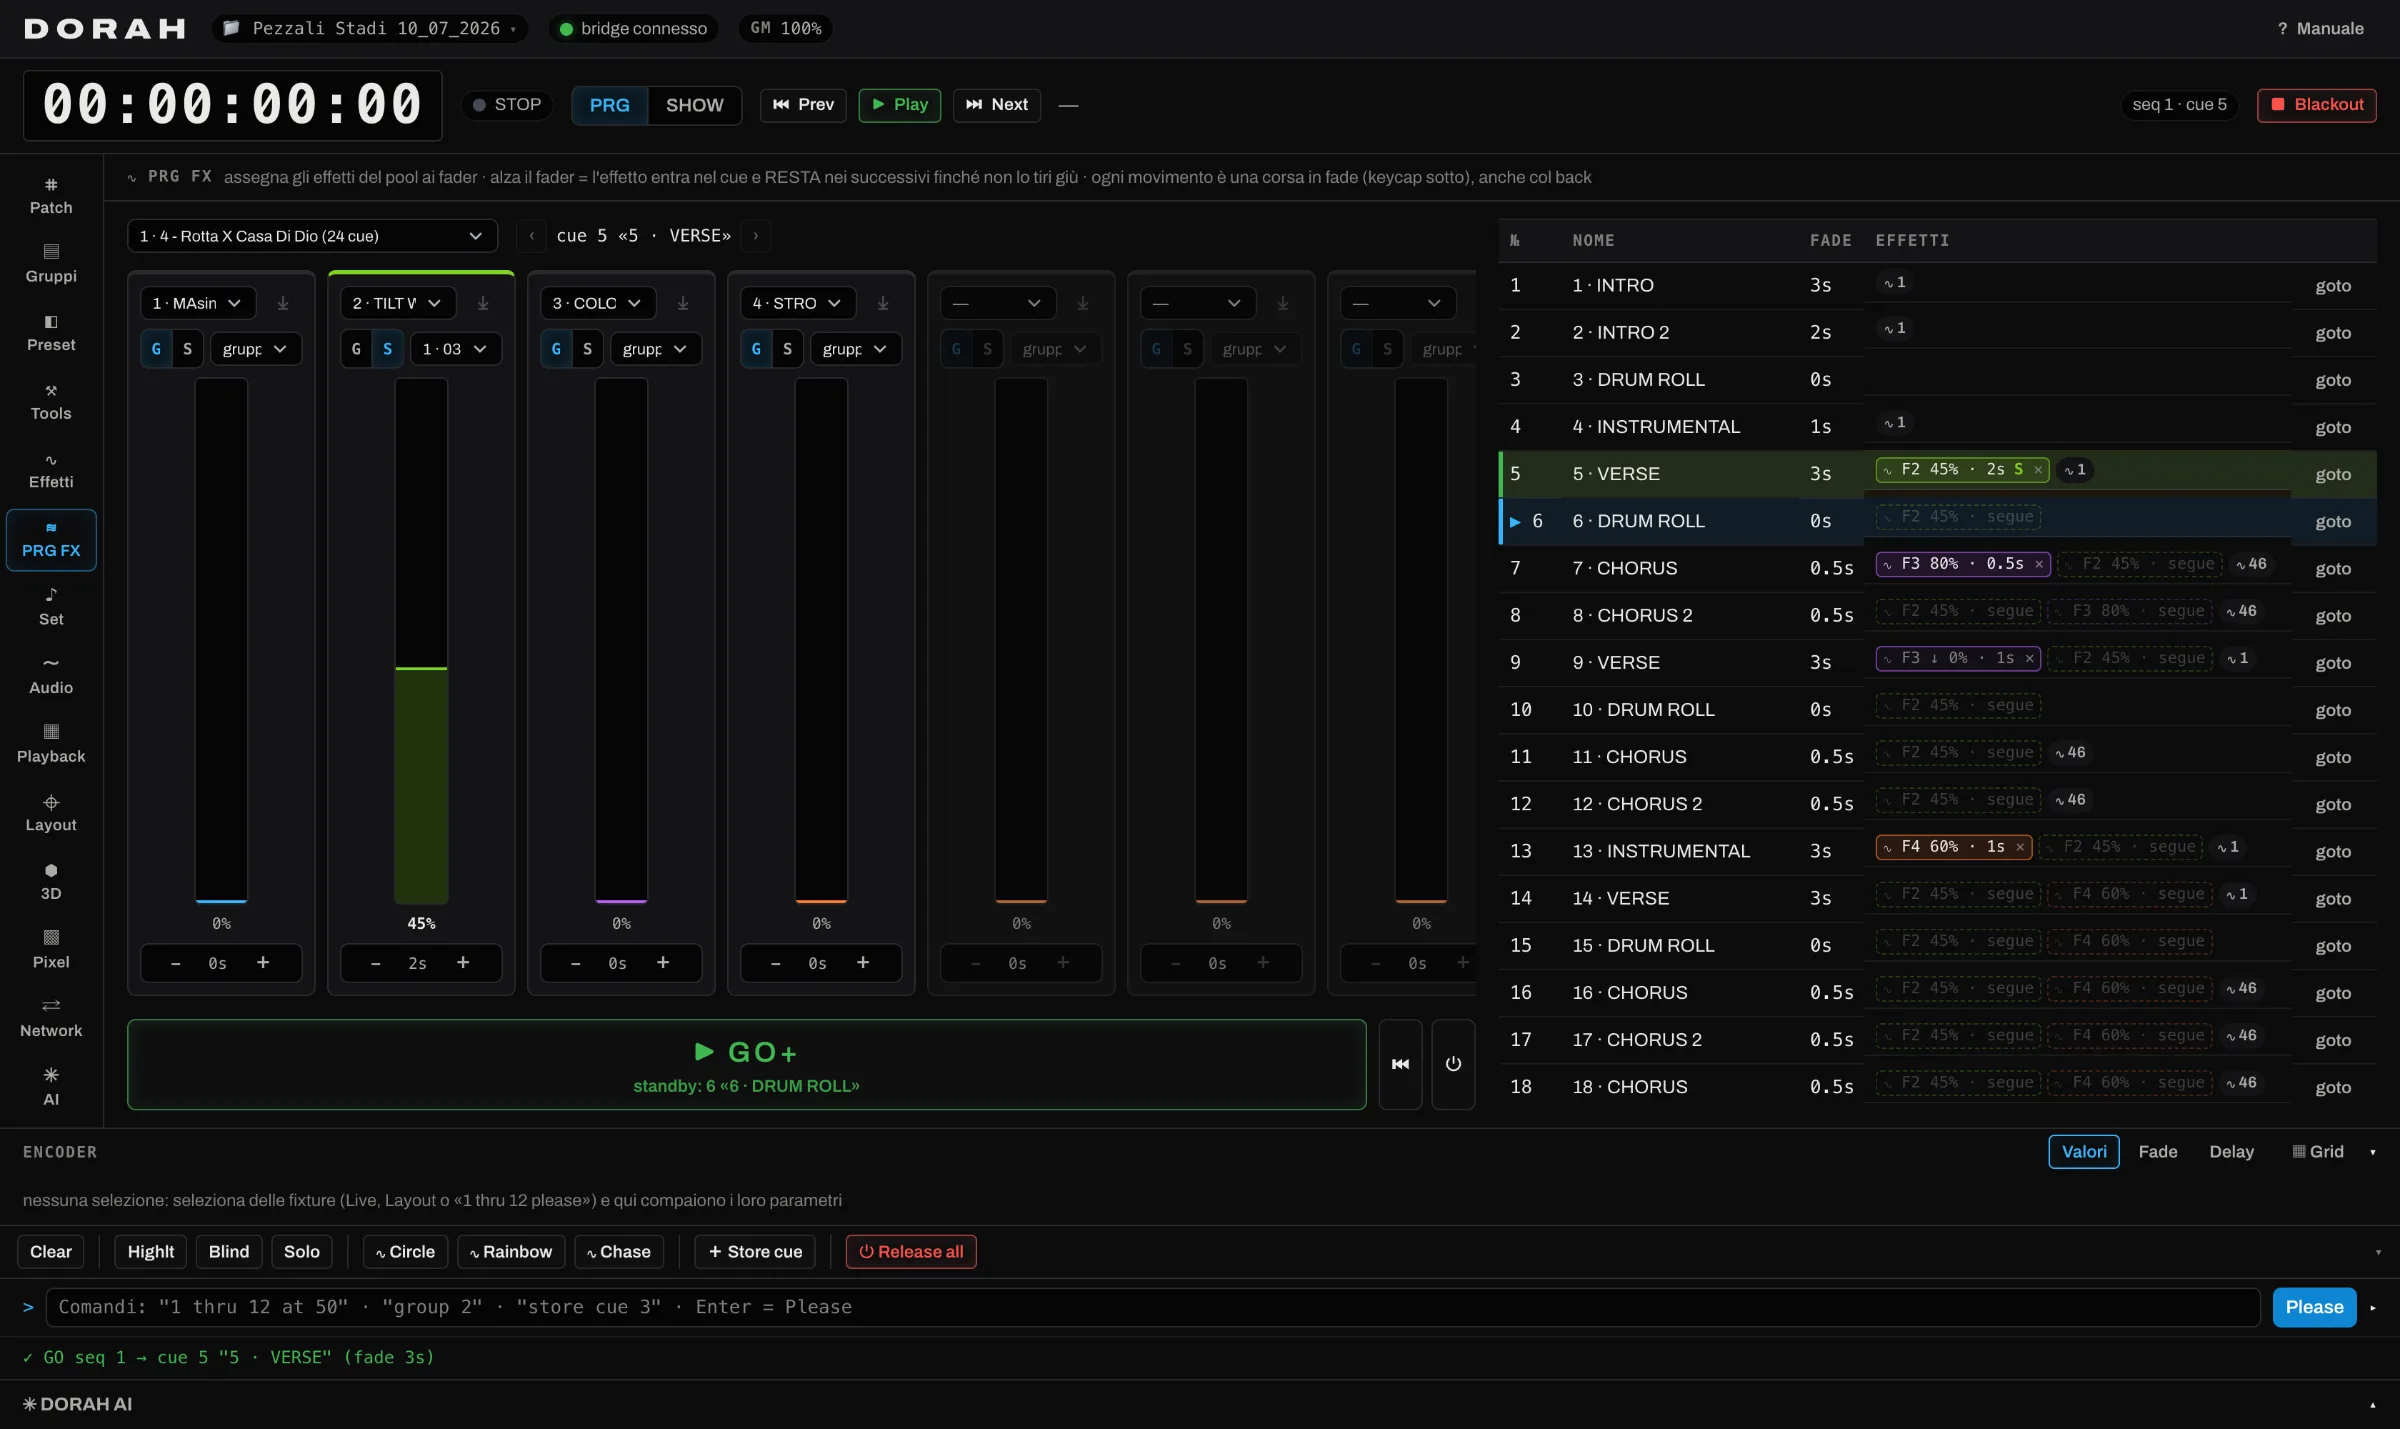Open the Manuale help link
Image resolution: width=2400 pixels, height=1429 pixels.
tap(2320, 28)
